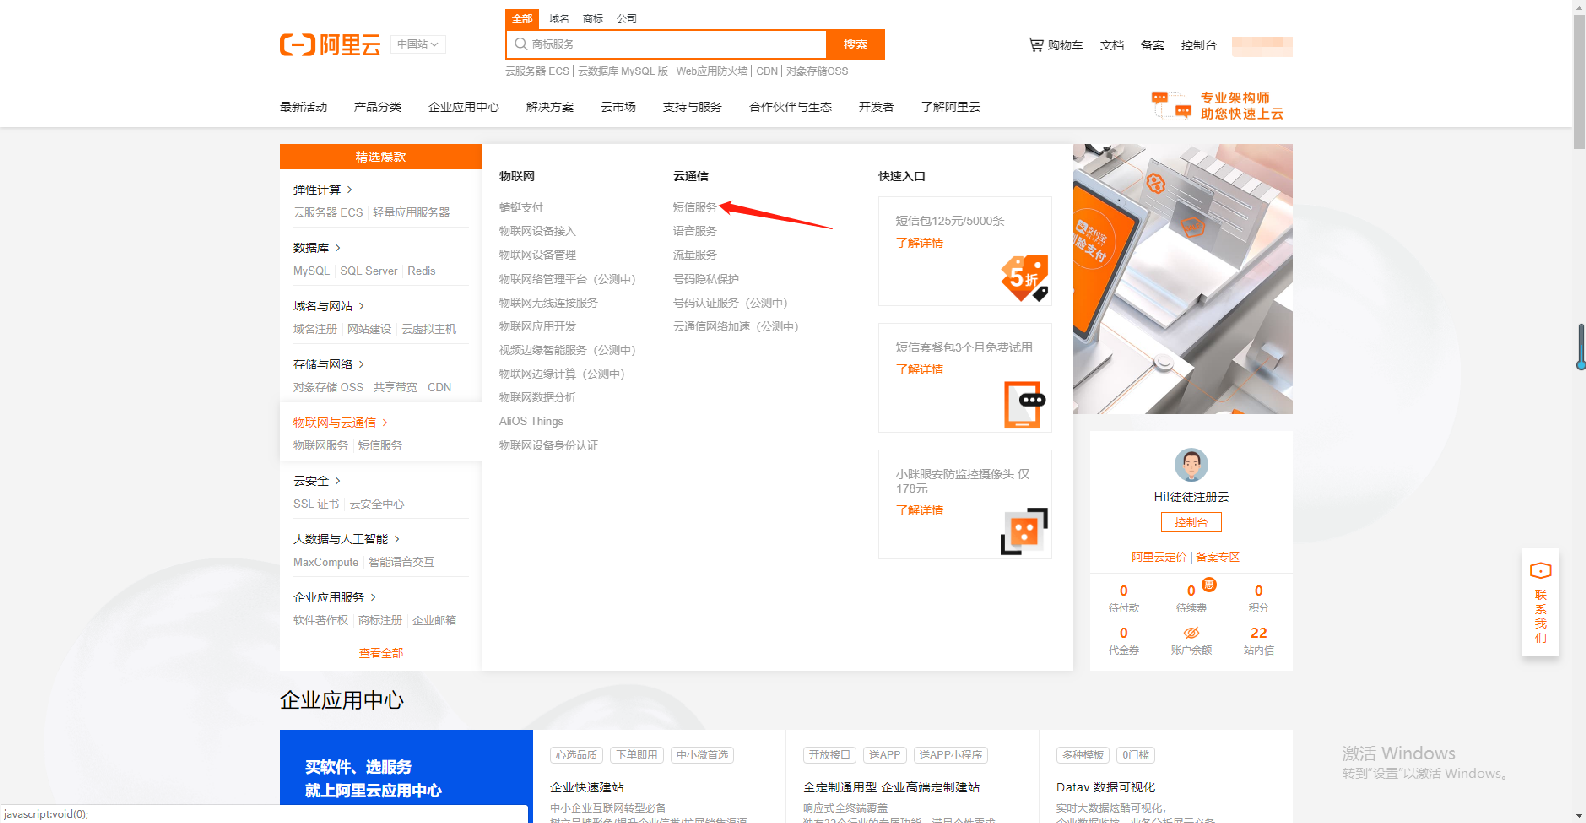Expand the 数据库 category
Viewport: 1586px width, 823px height.
coord(317,248)
